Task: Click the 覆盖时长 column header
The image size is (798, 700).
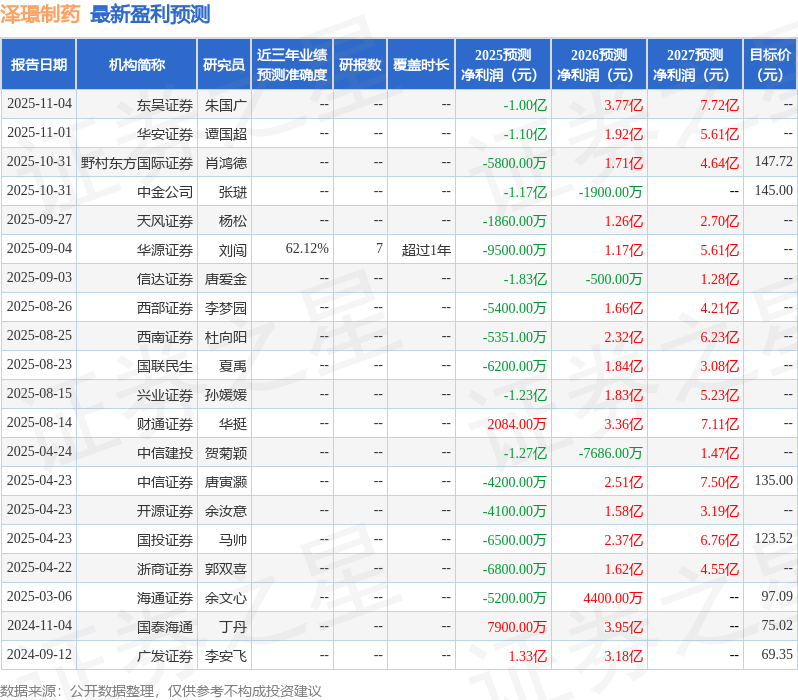Action: [x=421, y=65]
